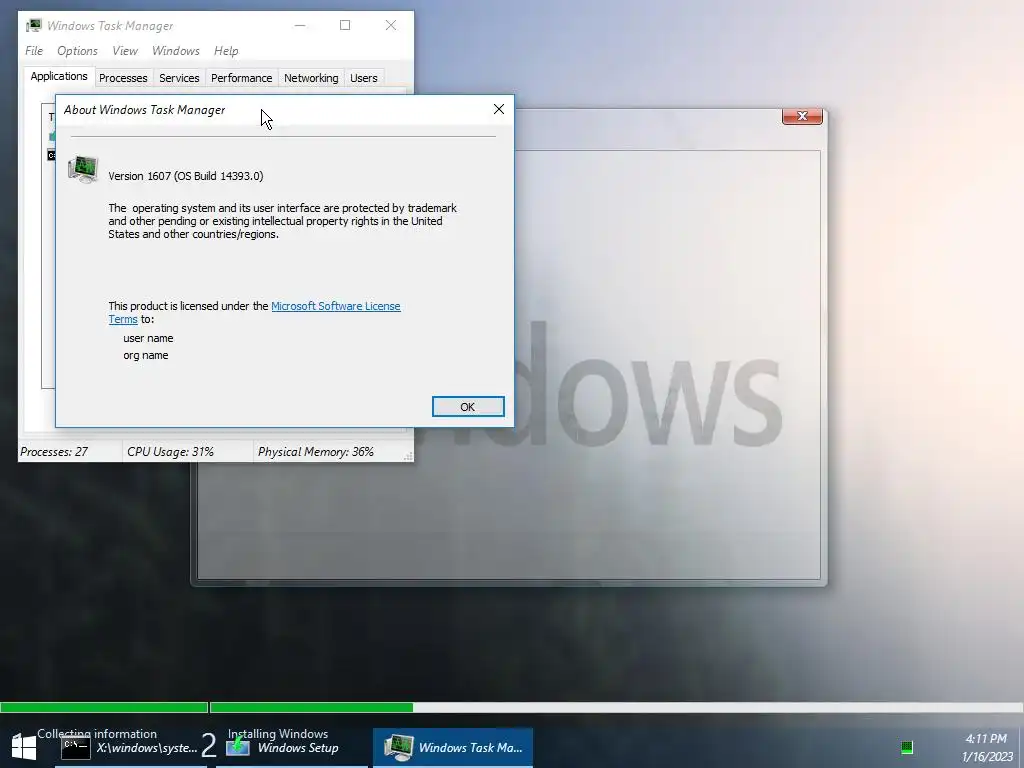This screenshot has width=1024, height=768.
Task: Select Windows Setup taskbar label
Action: [x=298, y=748]
